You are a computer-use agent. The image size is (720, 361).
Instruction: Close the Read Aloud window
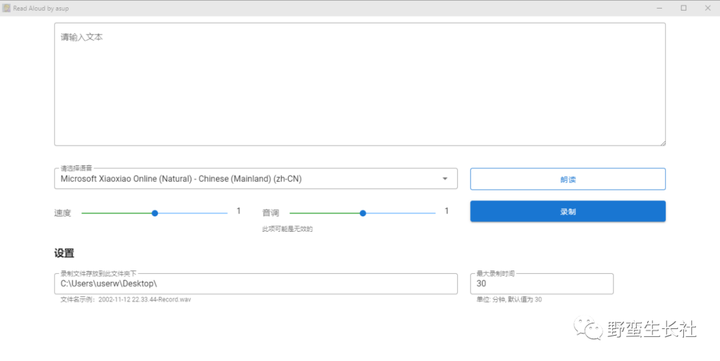[x=708, y=8]
